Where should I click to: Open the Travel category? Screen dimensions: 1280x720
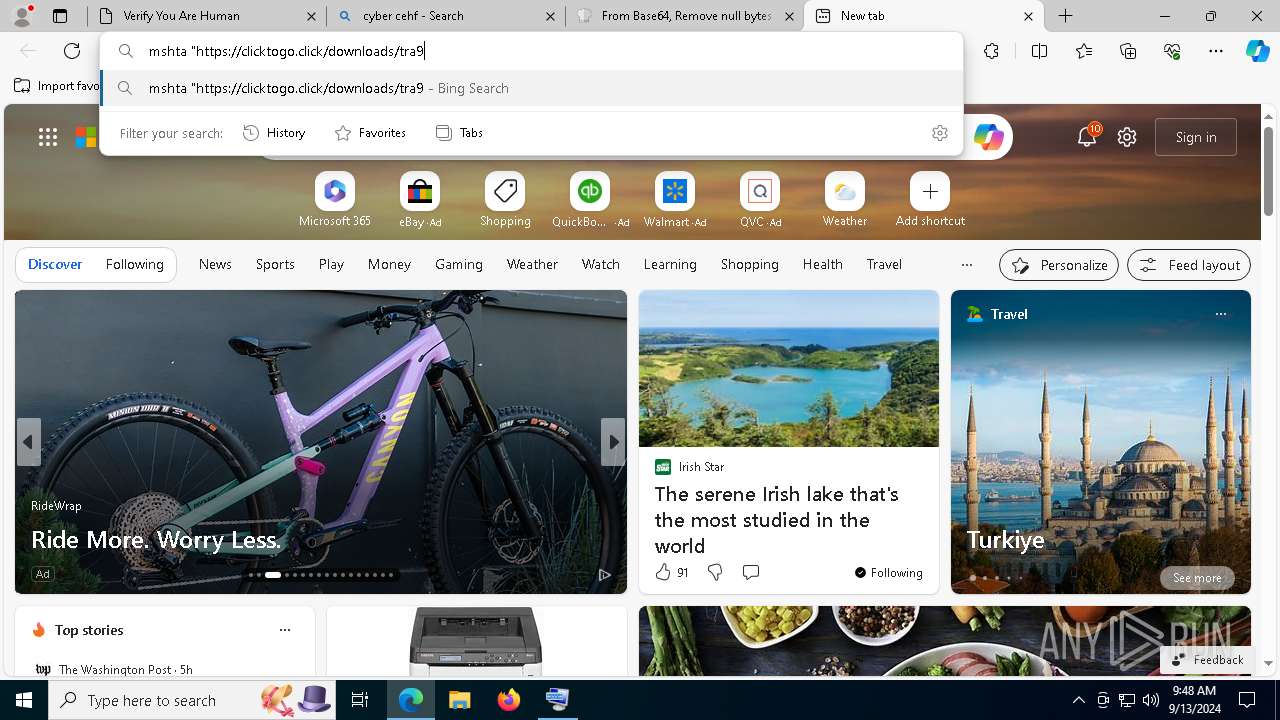click(884, 265)
